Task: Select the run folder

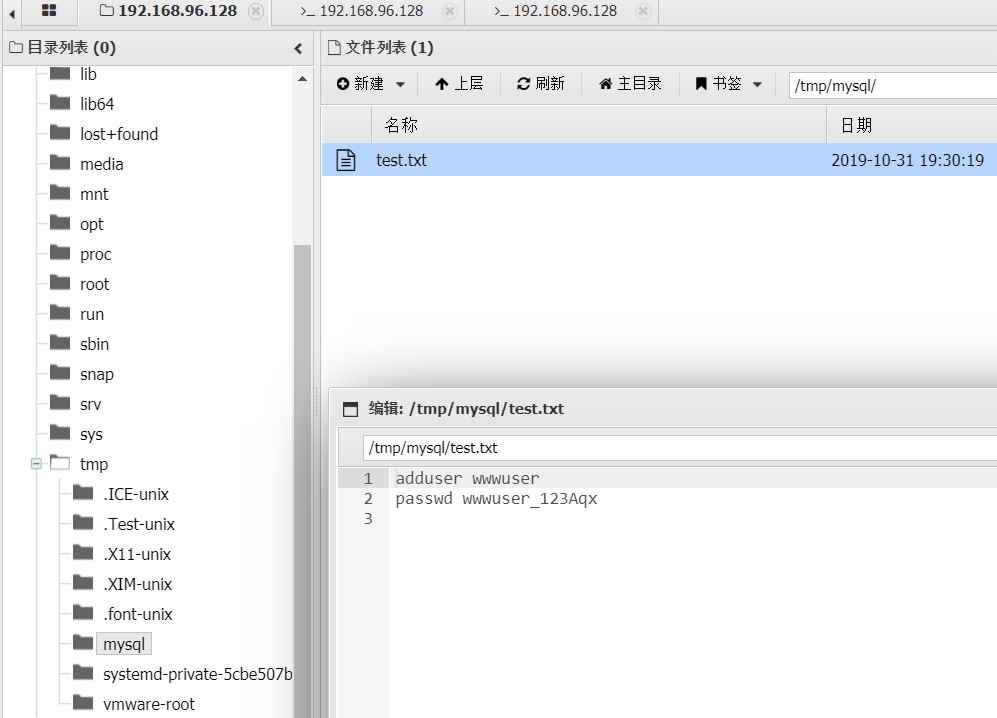Action: [x=92, y=314]
